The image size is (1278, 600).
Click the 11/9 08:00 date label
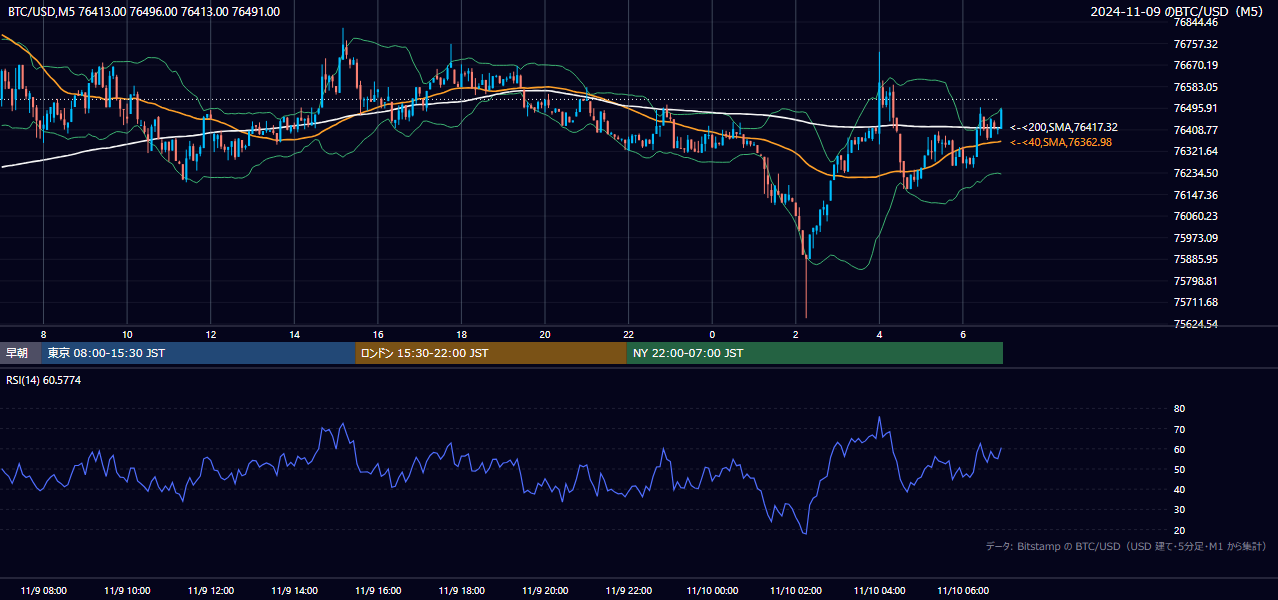44,590
